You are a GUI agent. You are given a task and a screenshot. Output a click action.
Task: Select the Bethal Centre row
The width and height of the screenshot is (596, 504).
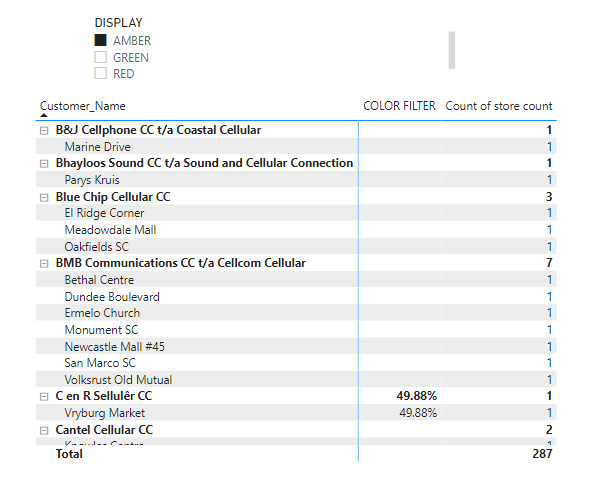[296, 280]
